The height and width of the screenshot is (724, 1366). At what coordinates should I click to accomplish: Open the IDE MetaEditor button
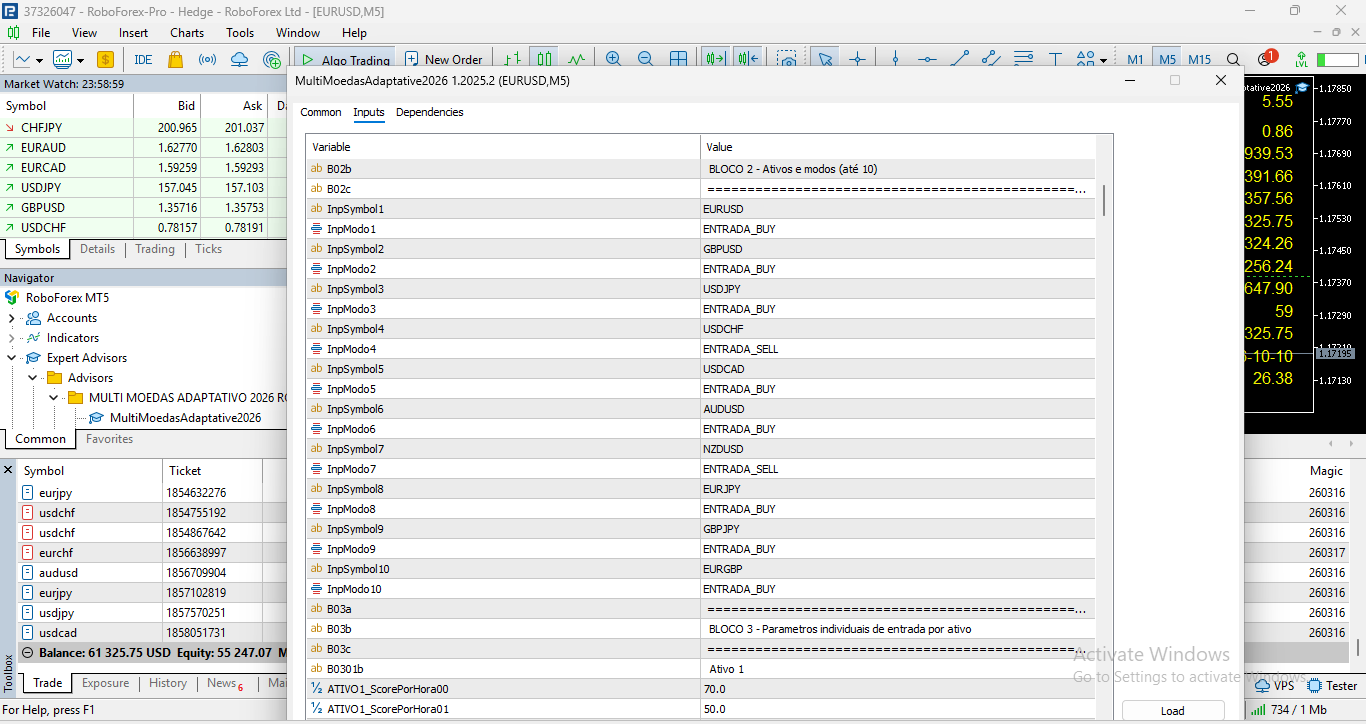143,60
